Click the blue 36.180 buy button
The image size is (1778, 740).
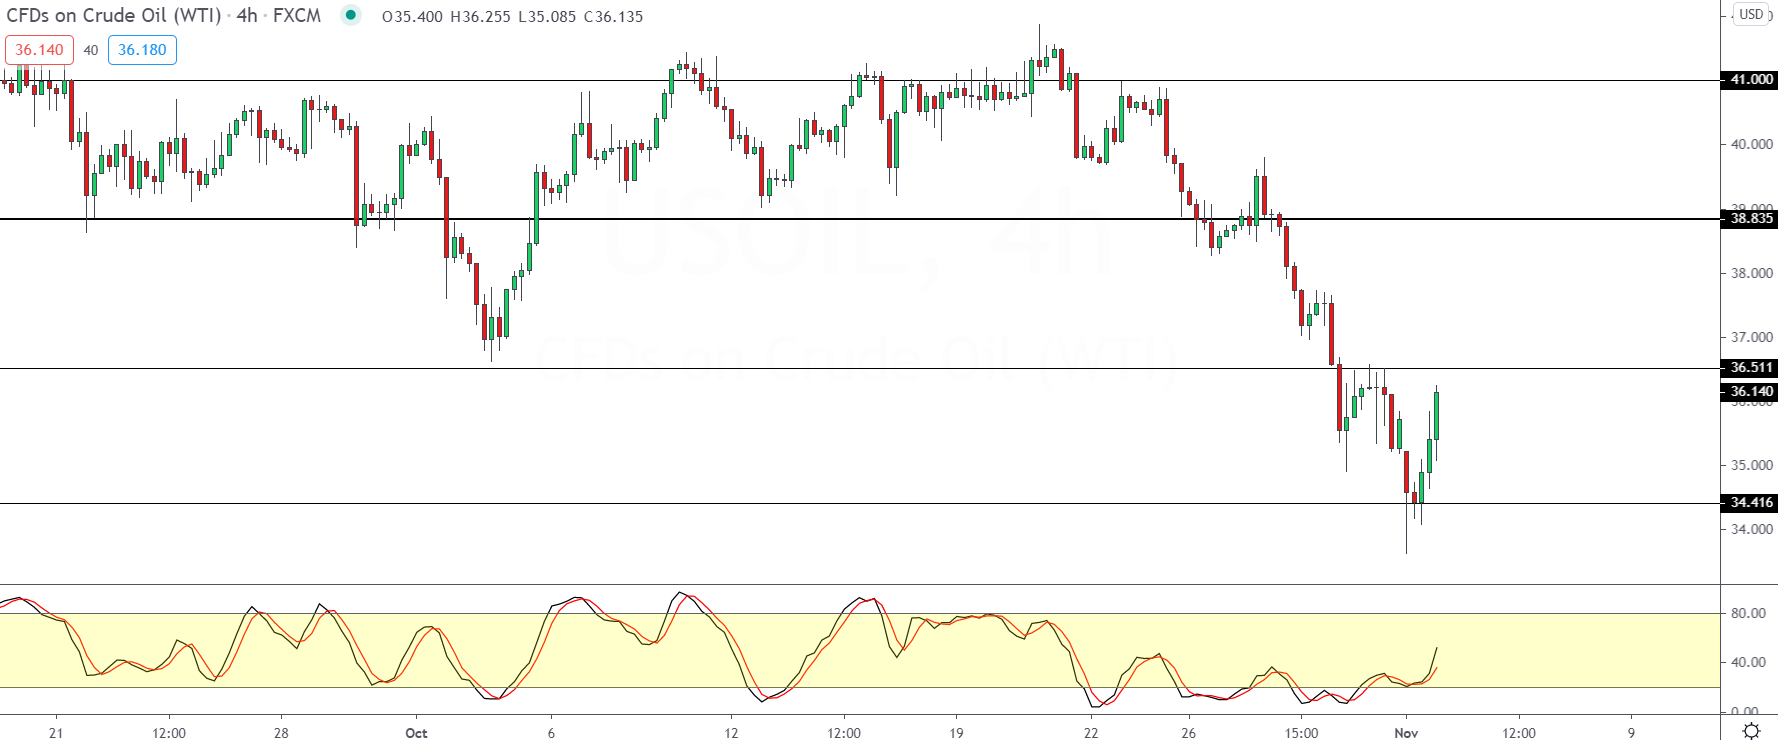click(142, 50)
